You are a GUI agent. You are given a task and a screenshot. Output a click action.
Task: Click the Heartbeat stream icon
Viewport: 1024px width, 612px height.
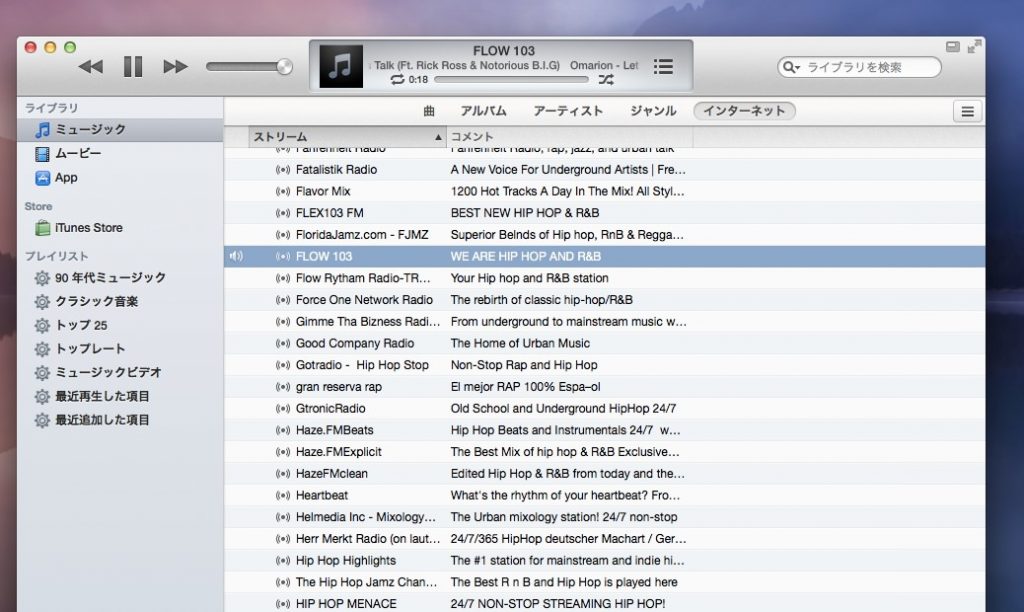[283, 495]
